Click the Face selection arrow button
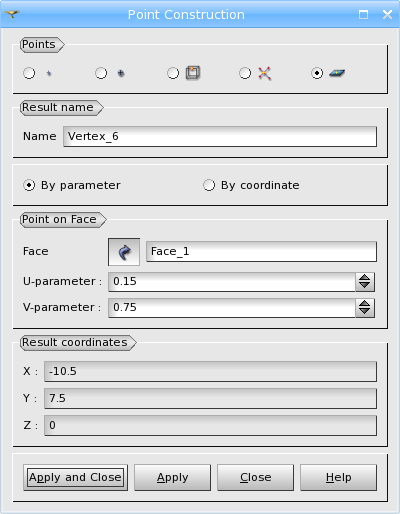The image size is (400, 514). (x=124, y=252)
